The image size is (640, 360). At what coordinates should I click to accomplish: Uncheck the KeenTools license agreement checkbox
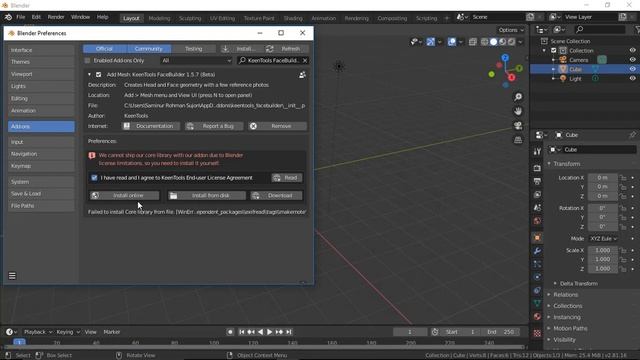pos(94,178)
